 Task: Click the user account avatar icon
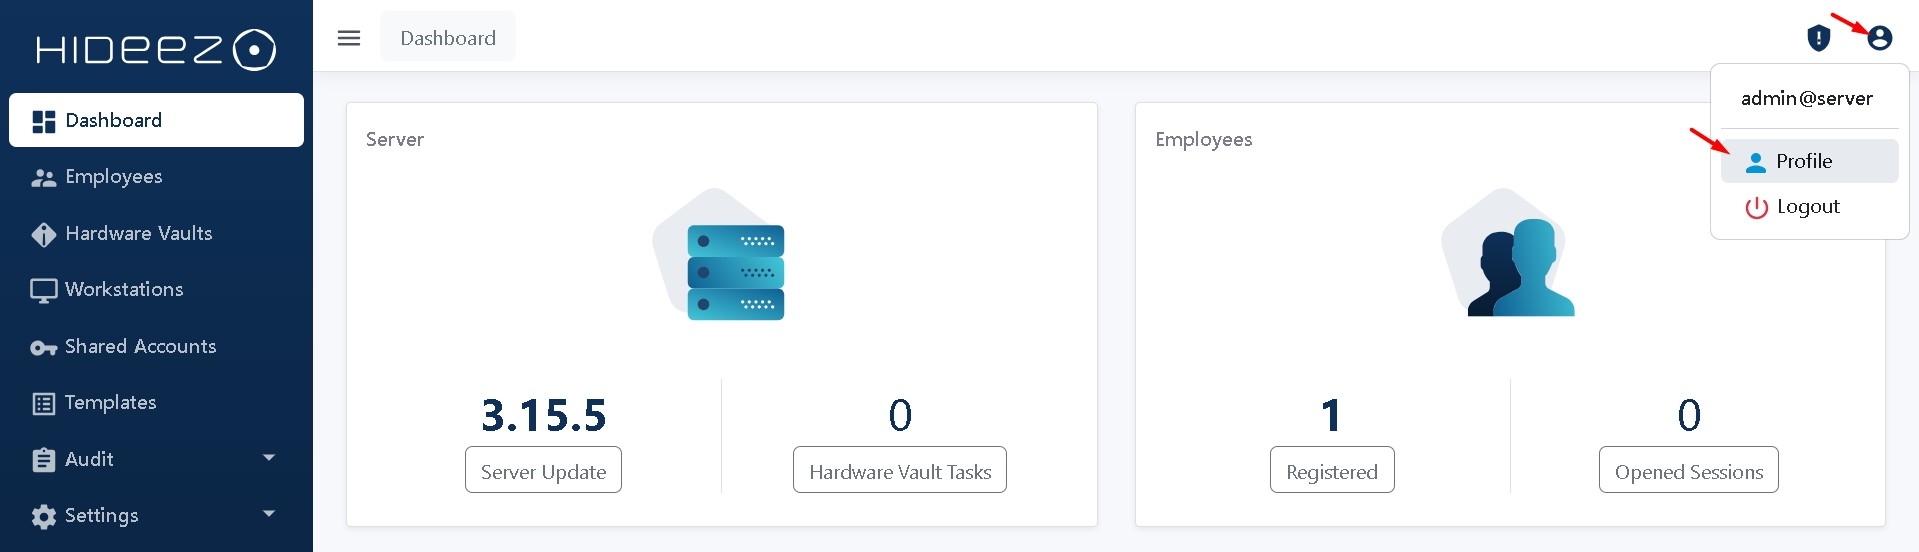pyautogui.click(x=1879, y=38)
